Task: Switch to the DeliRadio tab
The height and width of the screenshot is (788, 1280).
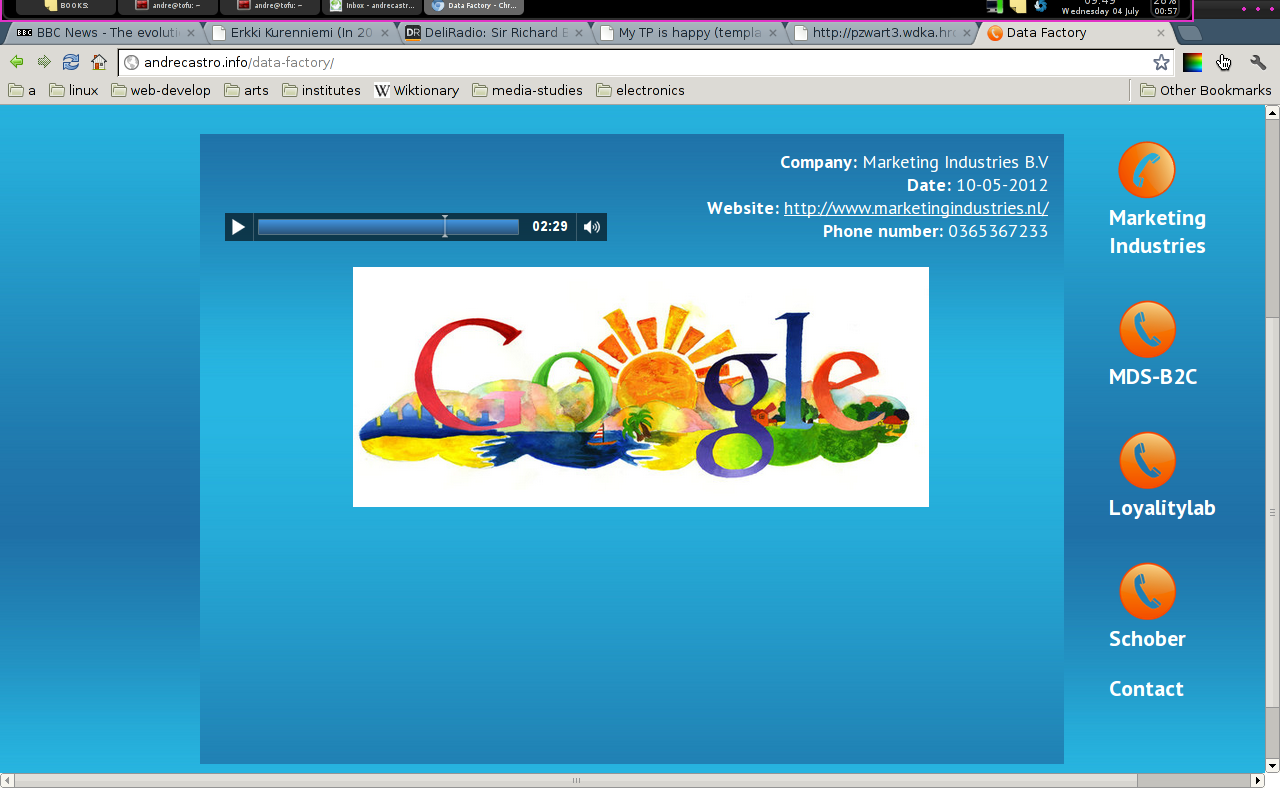Action: pyautogui.click(x=494, y=33)
